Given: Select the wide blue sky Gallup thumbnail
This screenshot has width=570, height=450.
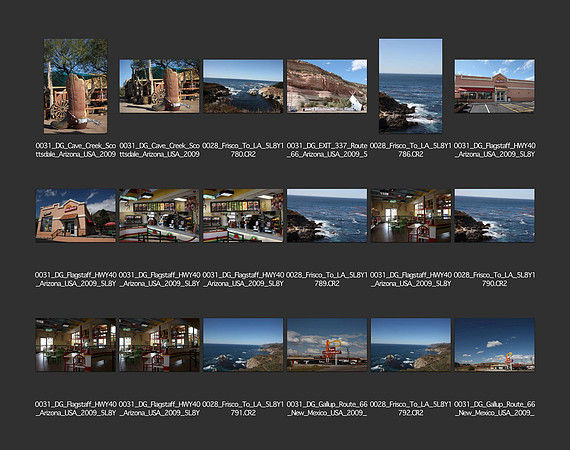Looking at the screenshot, I should 494,345.
